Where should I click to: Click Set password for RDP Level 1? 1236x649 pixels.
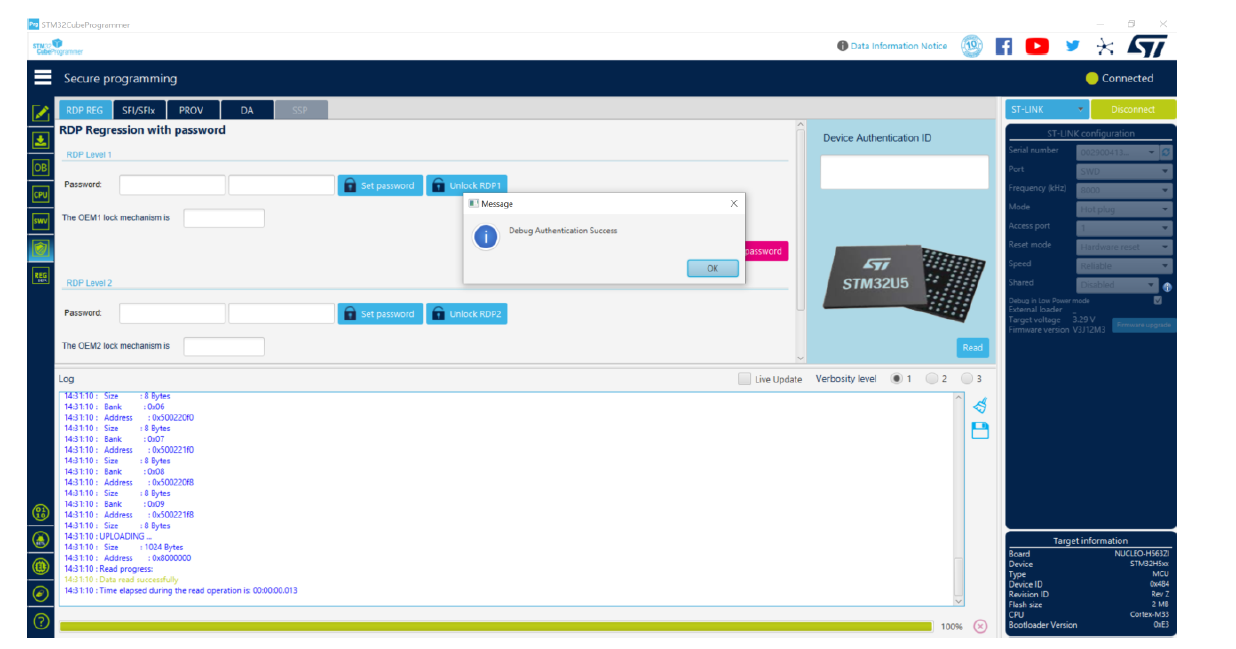[x=380, y=185]
